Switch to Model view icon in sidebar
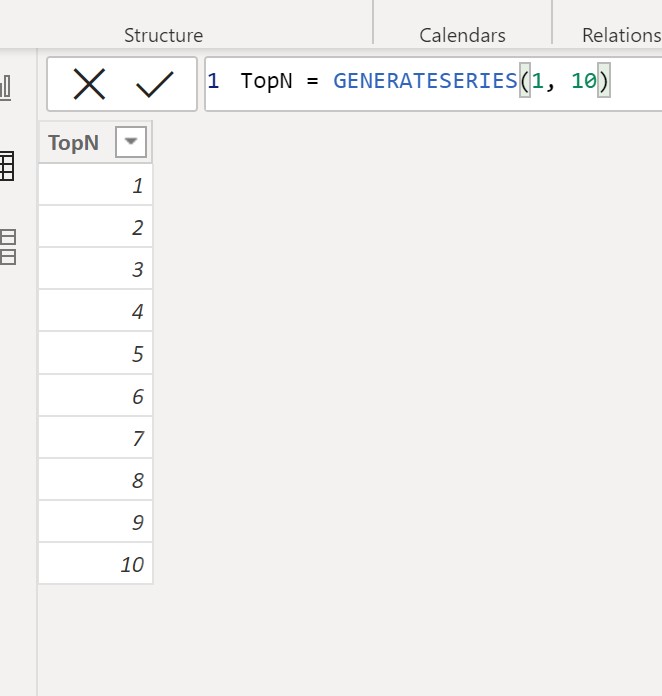Viewport: 662px width, 696px height. pos(8,247)
